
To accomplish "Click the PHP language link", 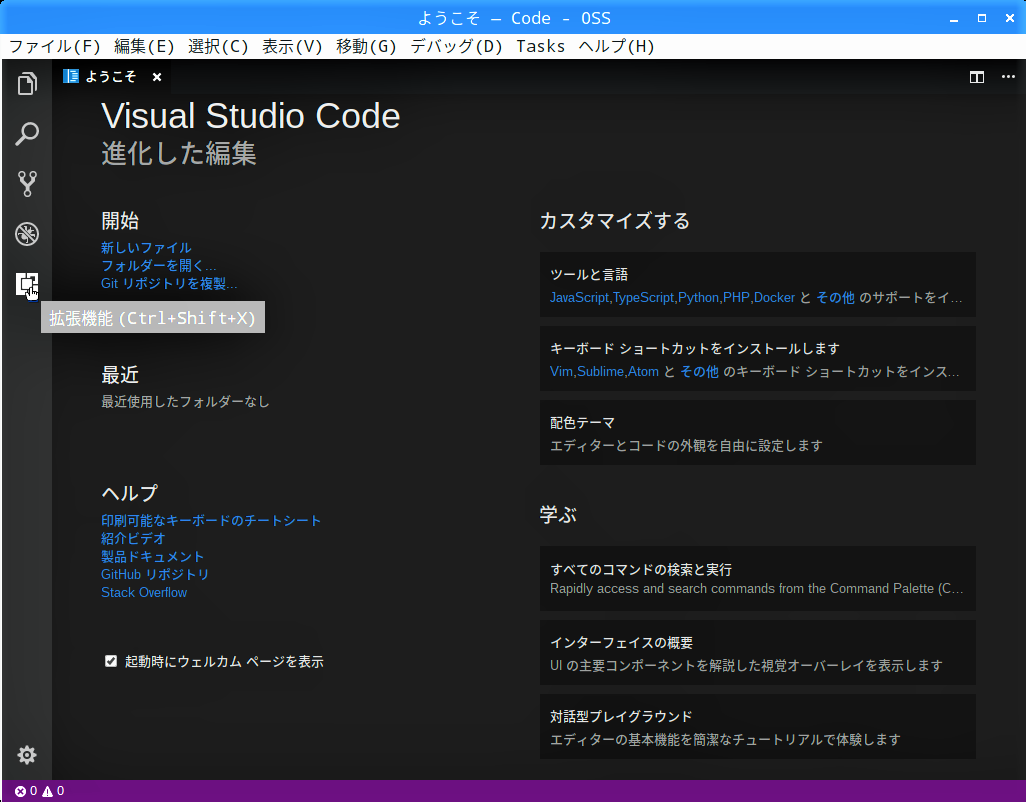I will pyautogui.click(x=736, y=298).
